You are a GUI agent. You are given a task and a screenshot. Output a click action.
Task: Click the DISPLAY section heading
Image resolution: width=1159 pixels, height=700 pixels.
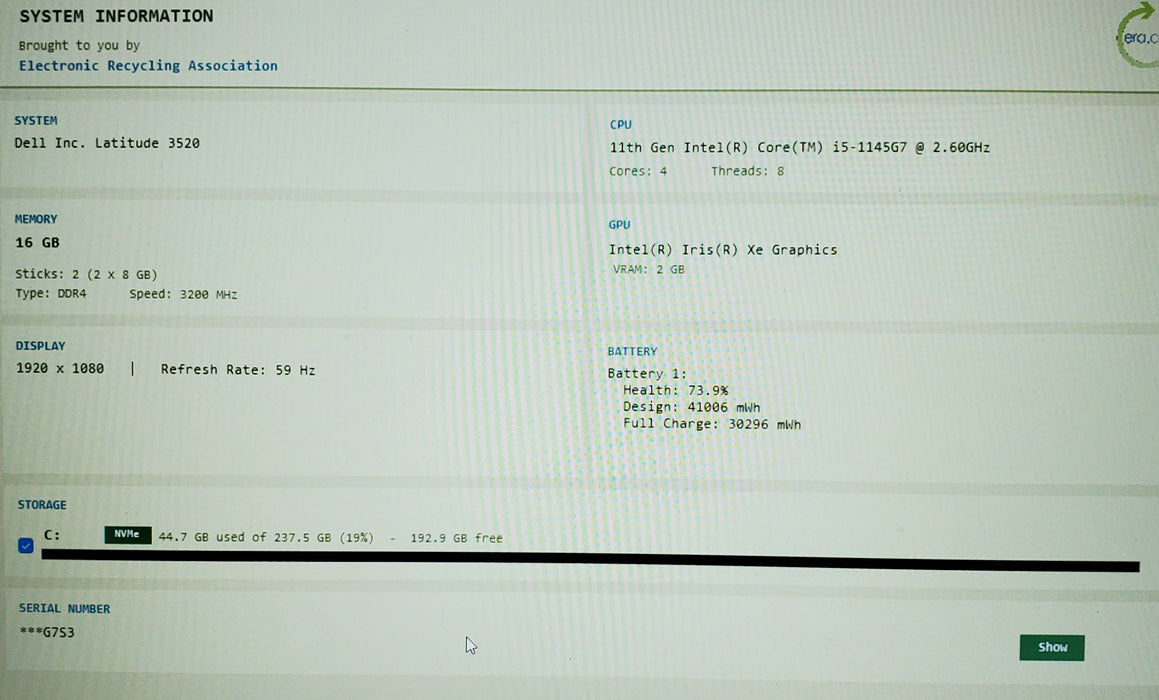tap(41, 346)
